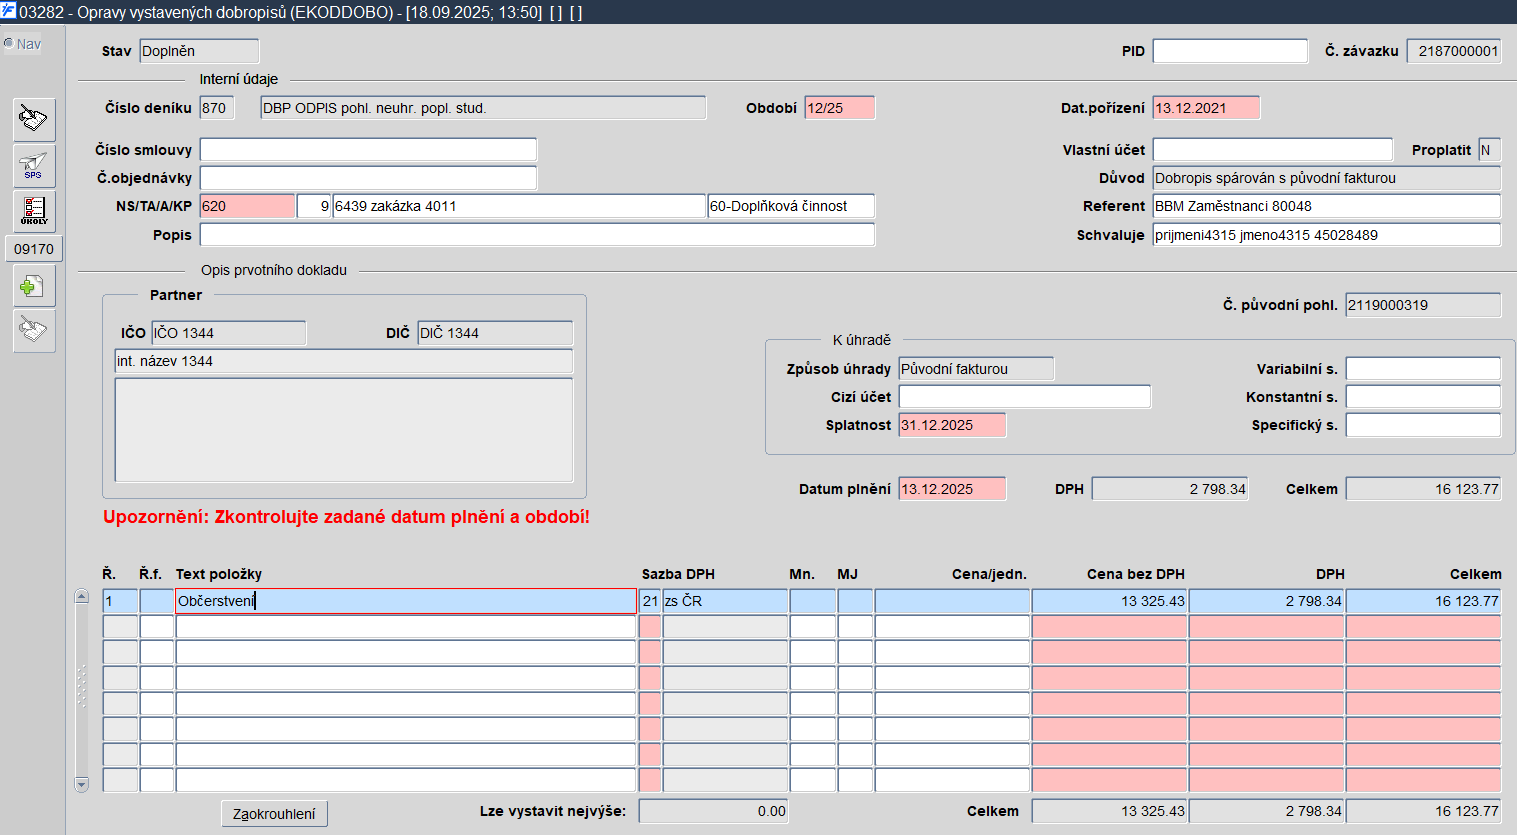Open the SPS paper plane icon
1517x835 pixels.
tap(33, 165)
